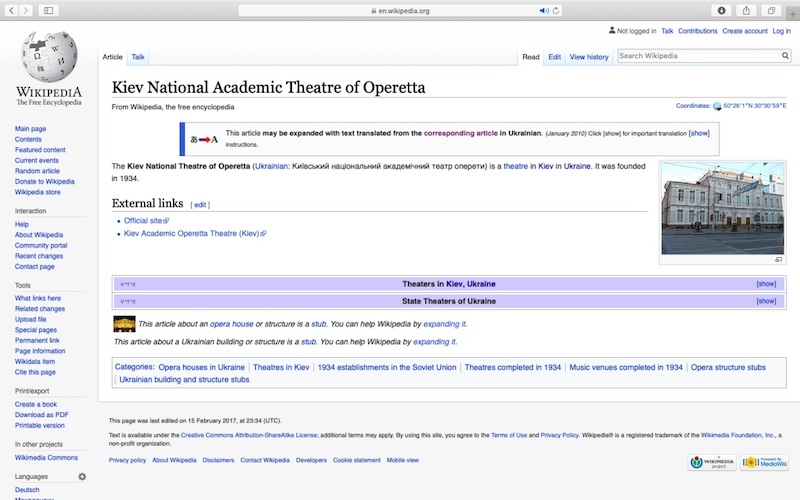
Task: Open the View history tab
Action: click(x=589, y=57)
